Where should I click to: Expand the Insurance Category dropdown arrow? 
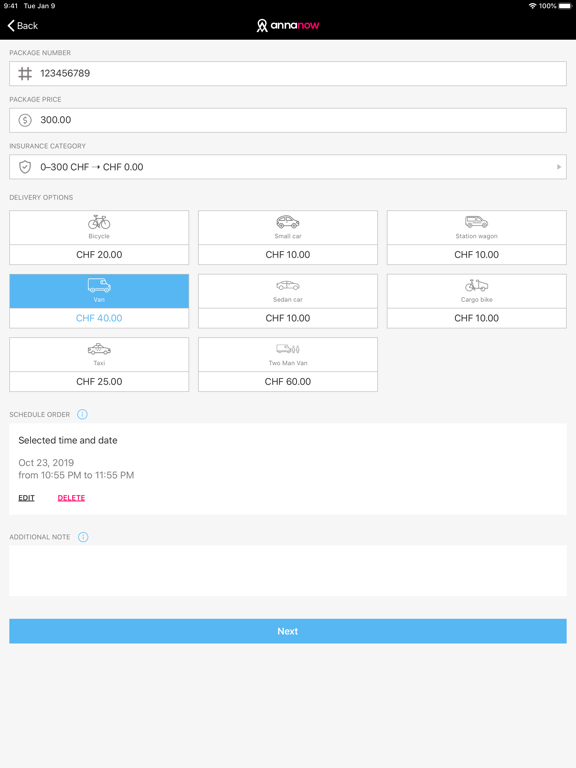point(559,167)
